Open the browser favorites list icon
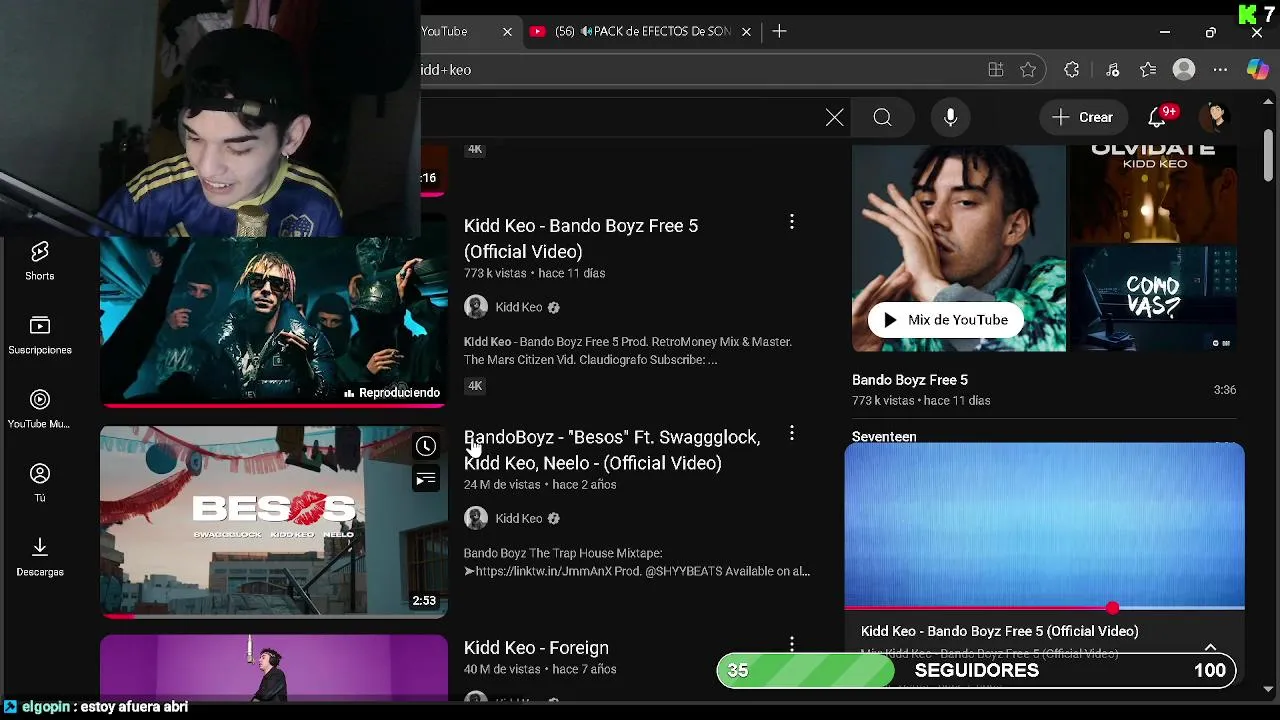The height and width of the screenshot is (720, 1280). 1148,69
